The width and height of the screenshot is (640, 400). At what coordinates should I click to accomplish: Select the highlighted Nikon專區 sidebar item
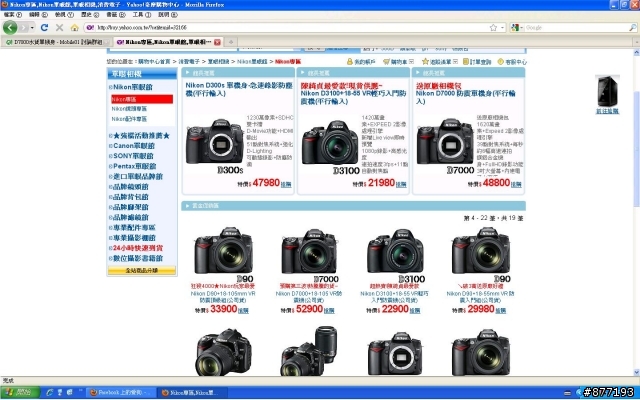pyautogui.click(x=142, y=99)
